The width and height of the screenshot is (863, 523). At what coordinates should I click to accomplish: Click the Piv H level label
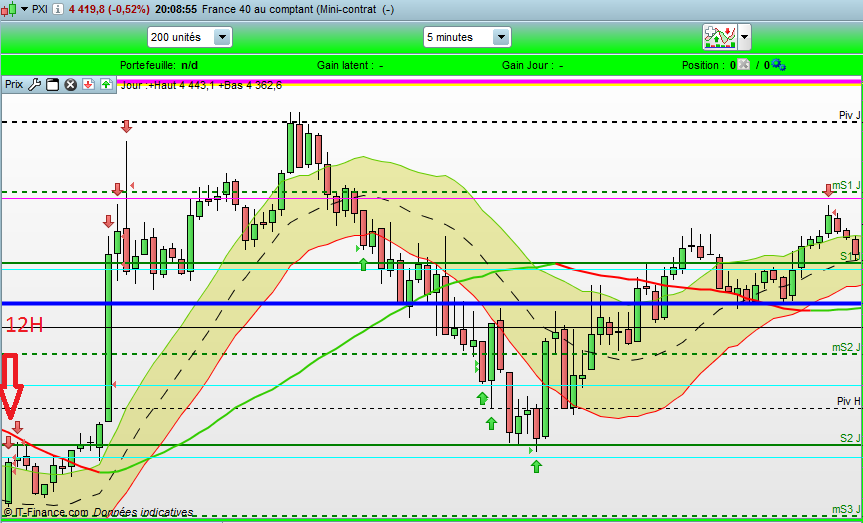849,401
